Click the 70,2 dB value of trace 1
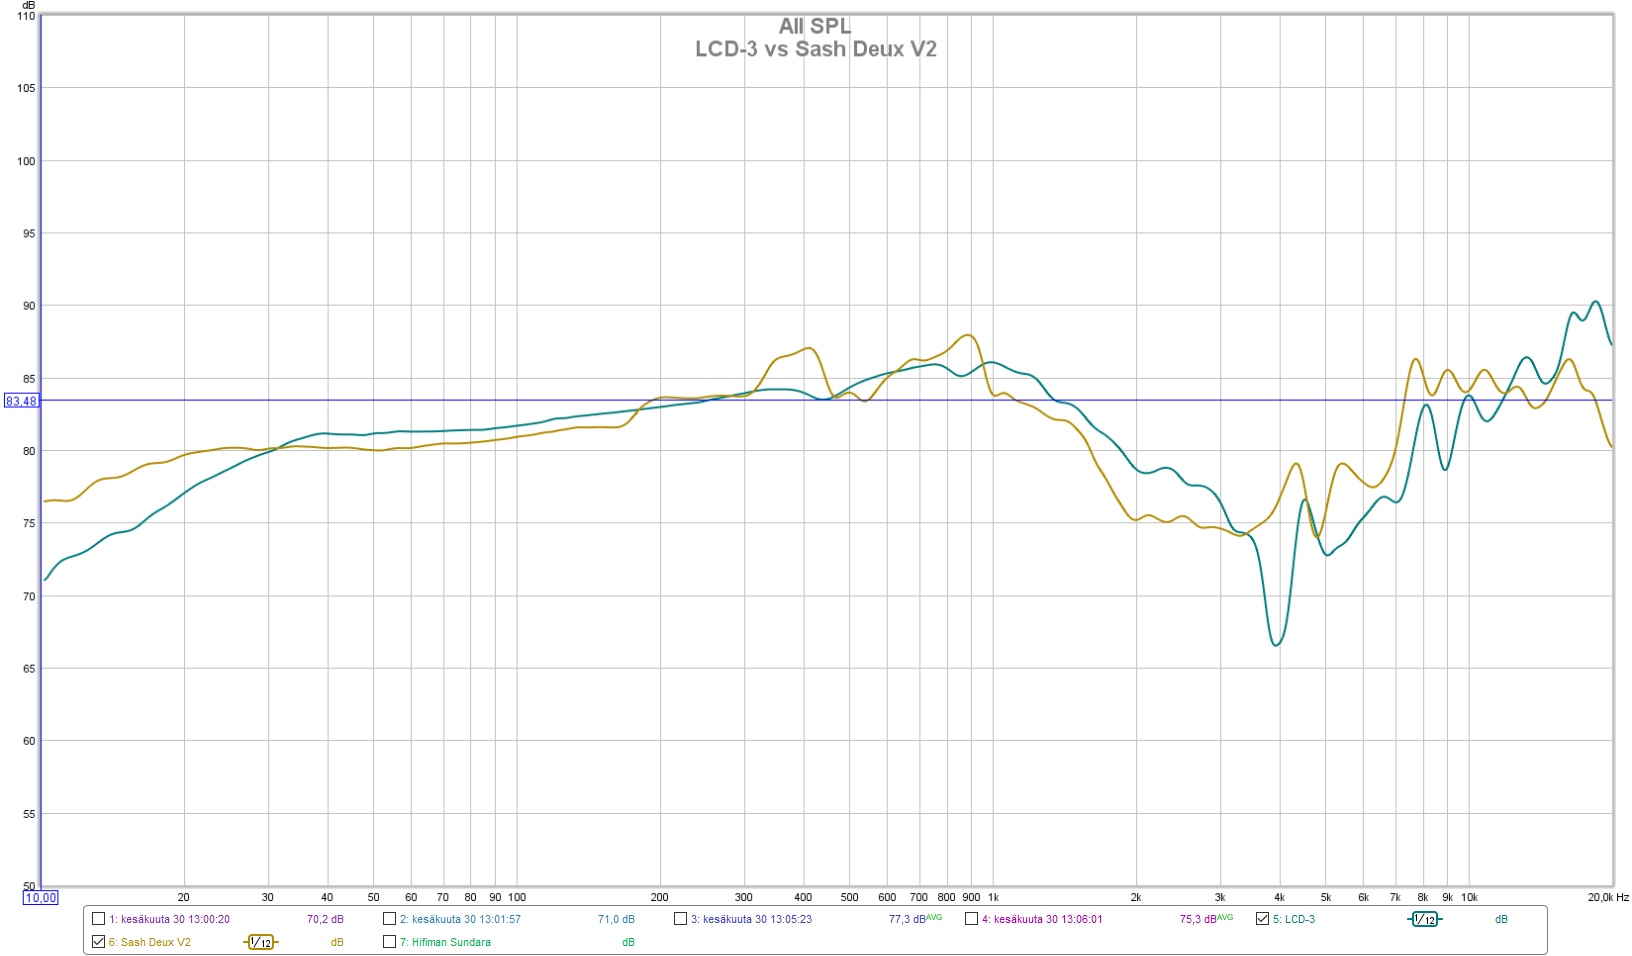Screen dimensions: 1632x956 click(325, 919)
